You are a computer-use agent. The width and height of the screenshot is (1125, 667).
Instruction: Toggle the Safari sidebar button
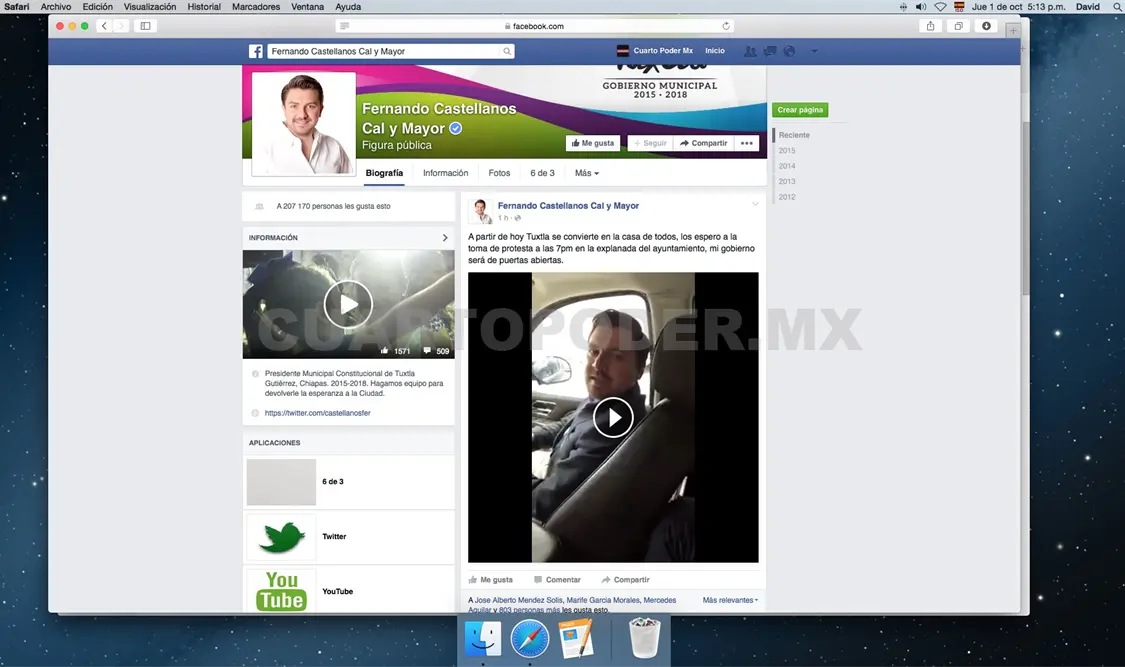145,26
